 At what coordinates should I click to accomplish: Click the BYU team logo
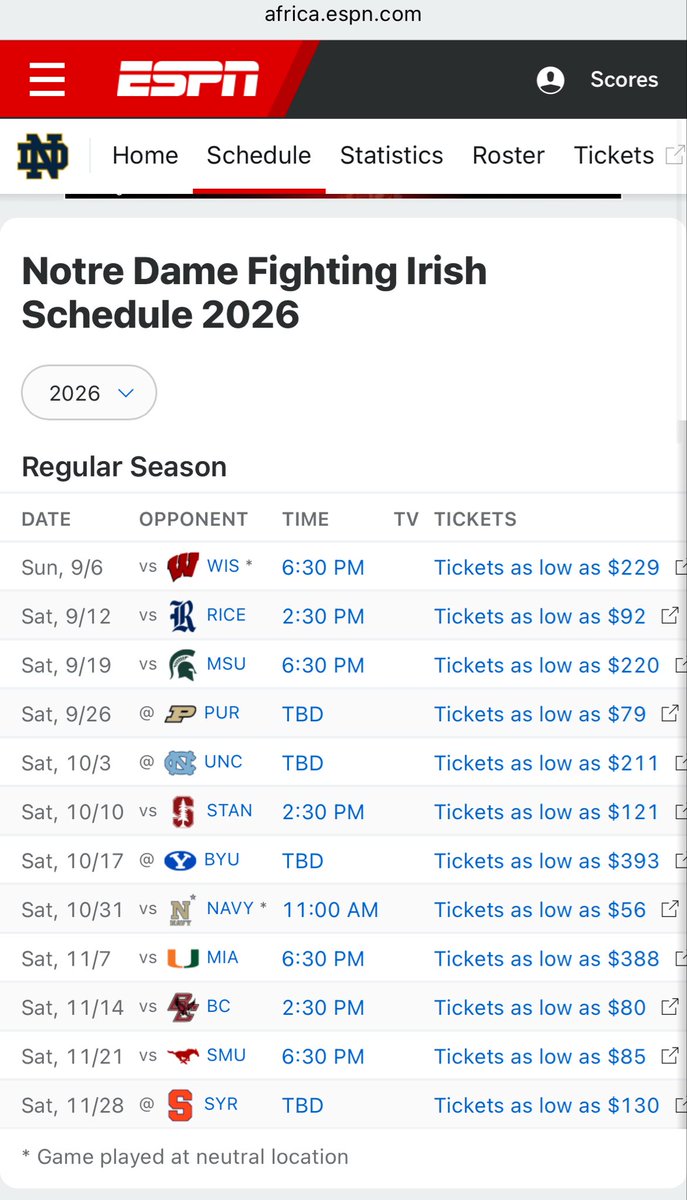(181, 860)
